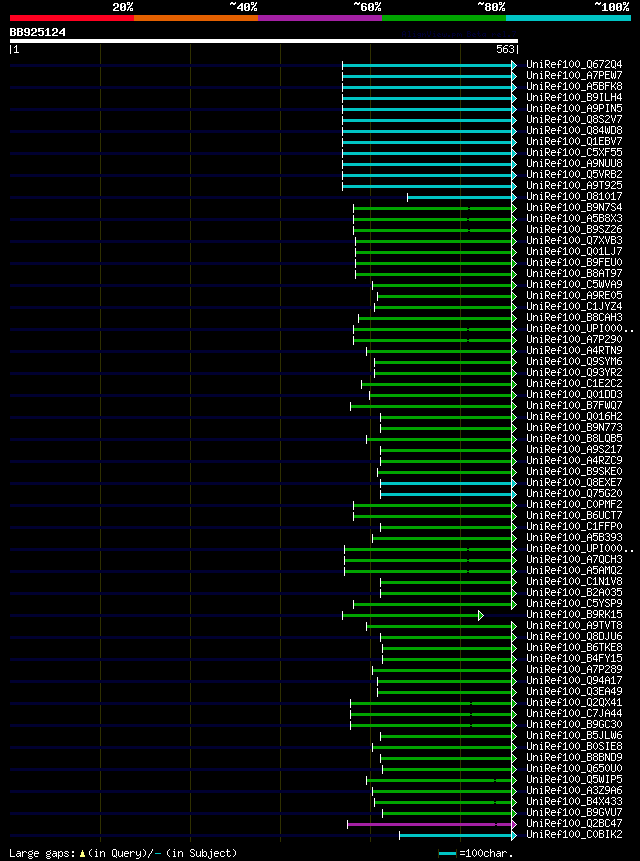Click the cyan alignment bar for UniRef100_O81017

(x=462, y=197)
